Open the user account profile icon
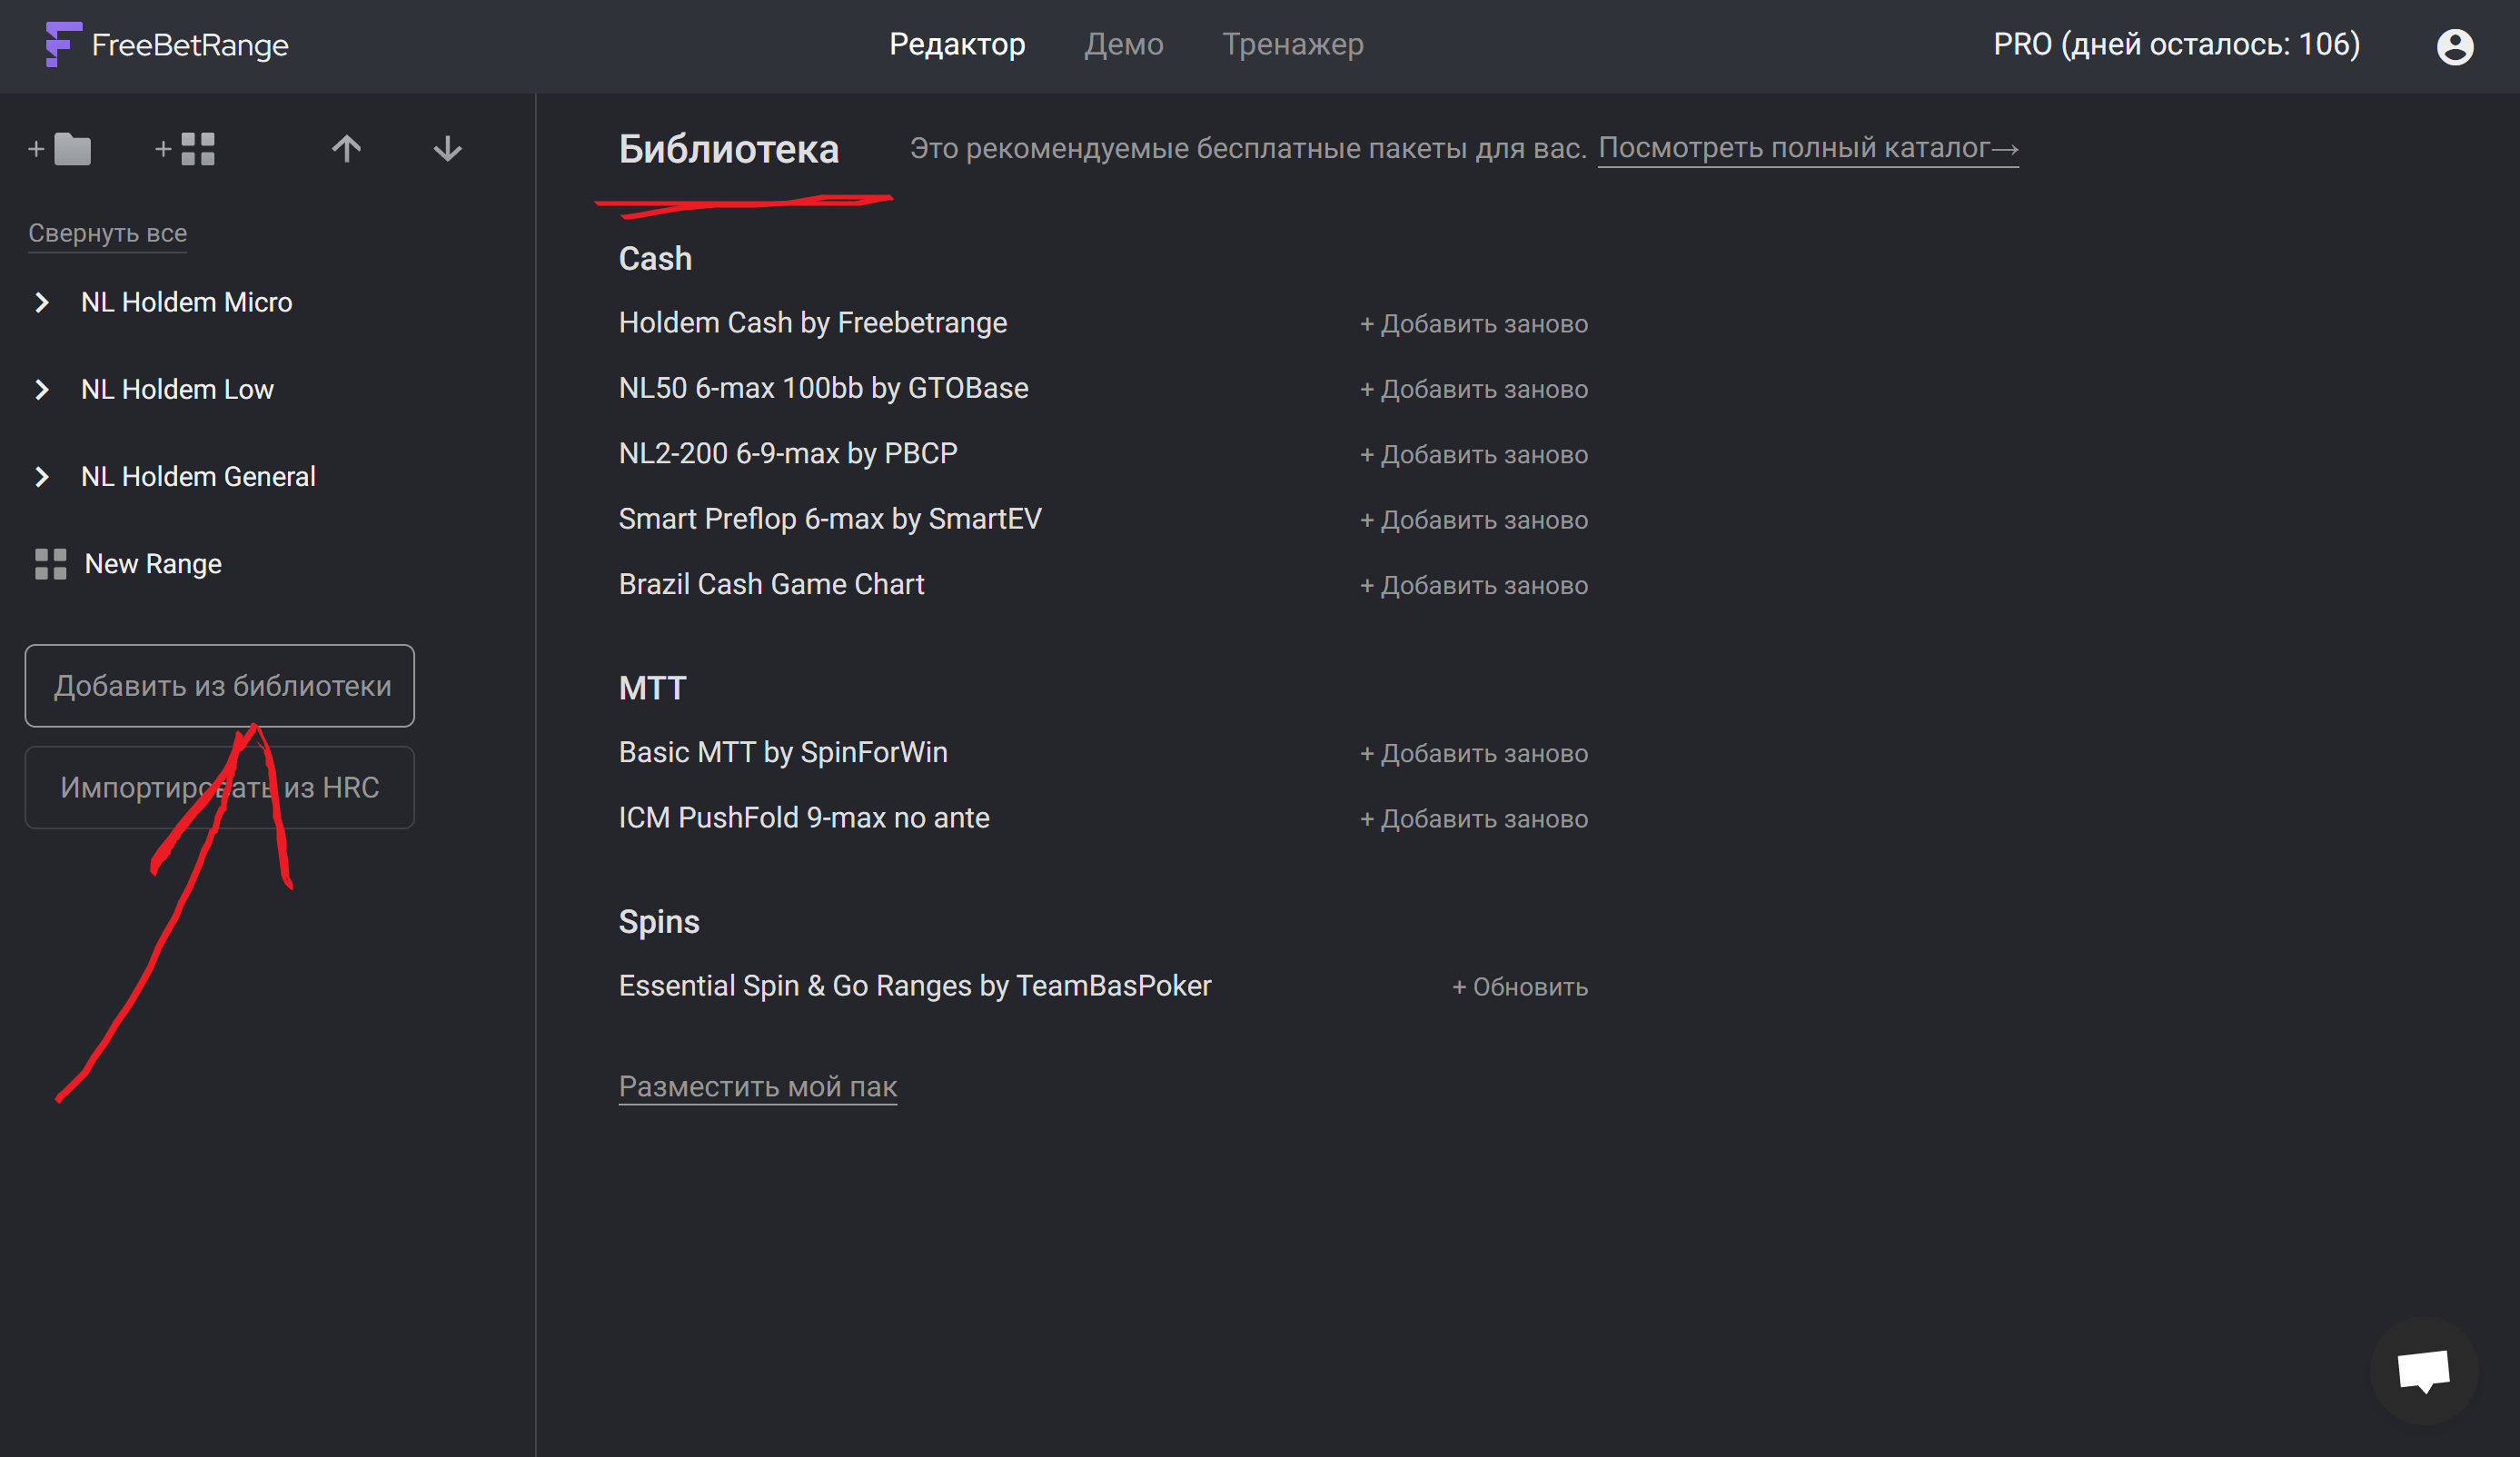Screen dimensions: 2520x1457 pyautogui.click(x=2454, y=46)
